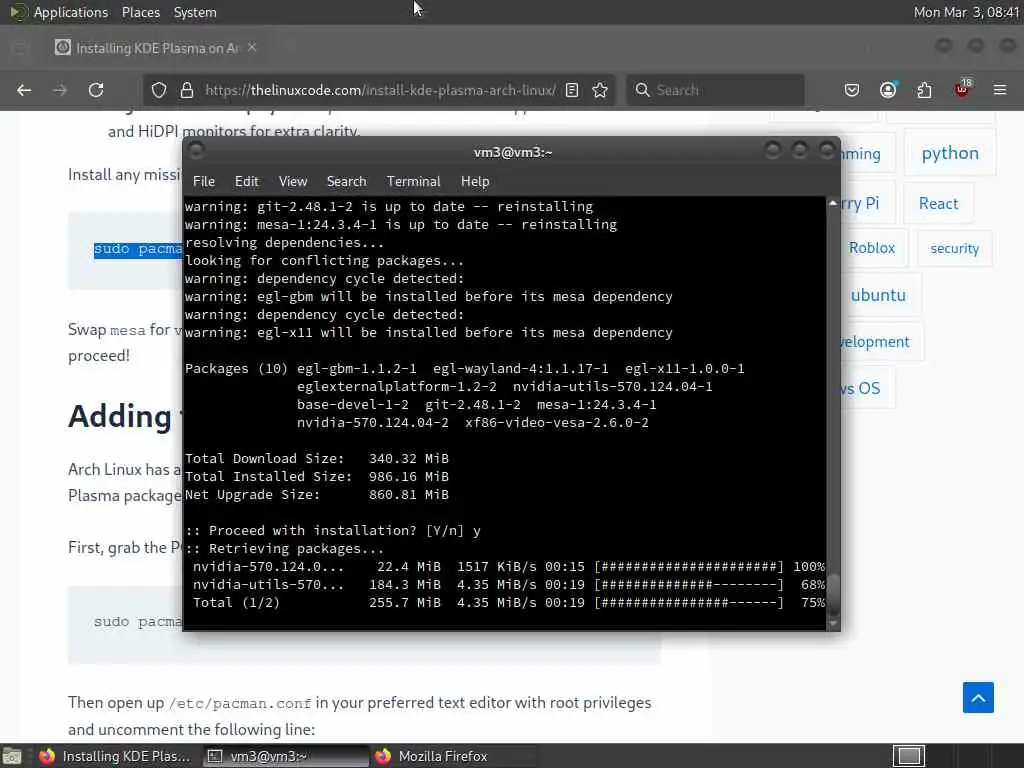This screenshot has width=1024, height=768.
Task: Open the Roblox tag link
Action: 871,248
